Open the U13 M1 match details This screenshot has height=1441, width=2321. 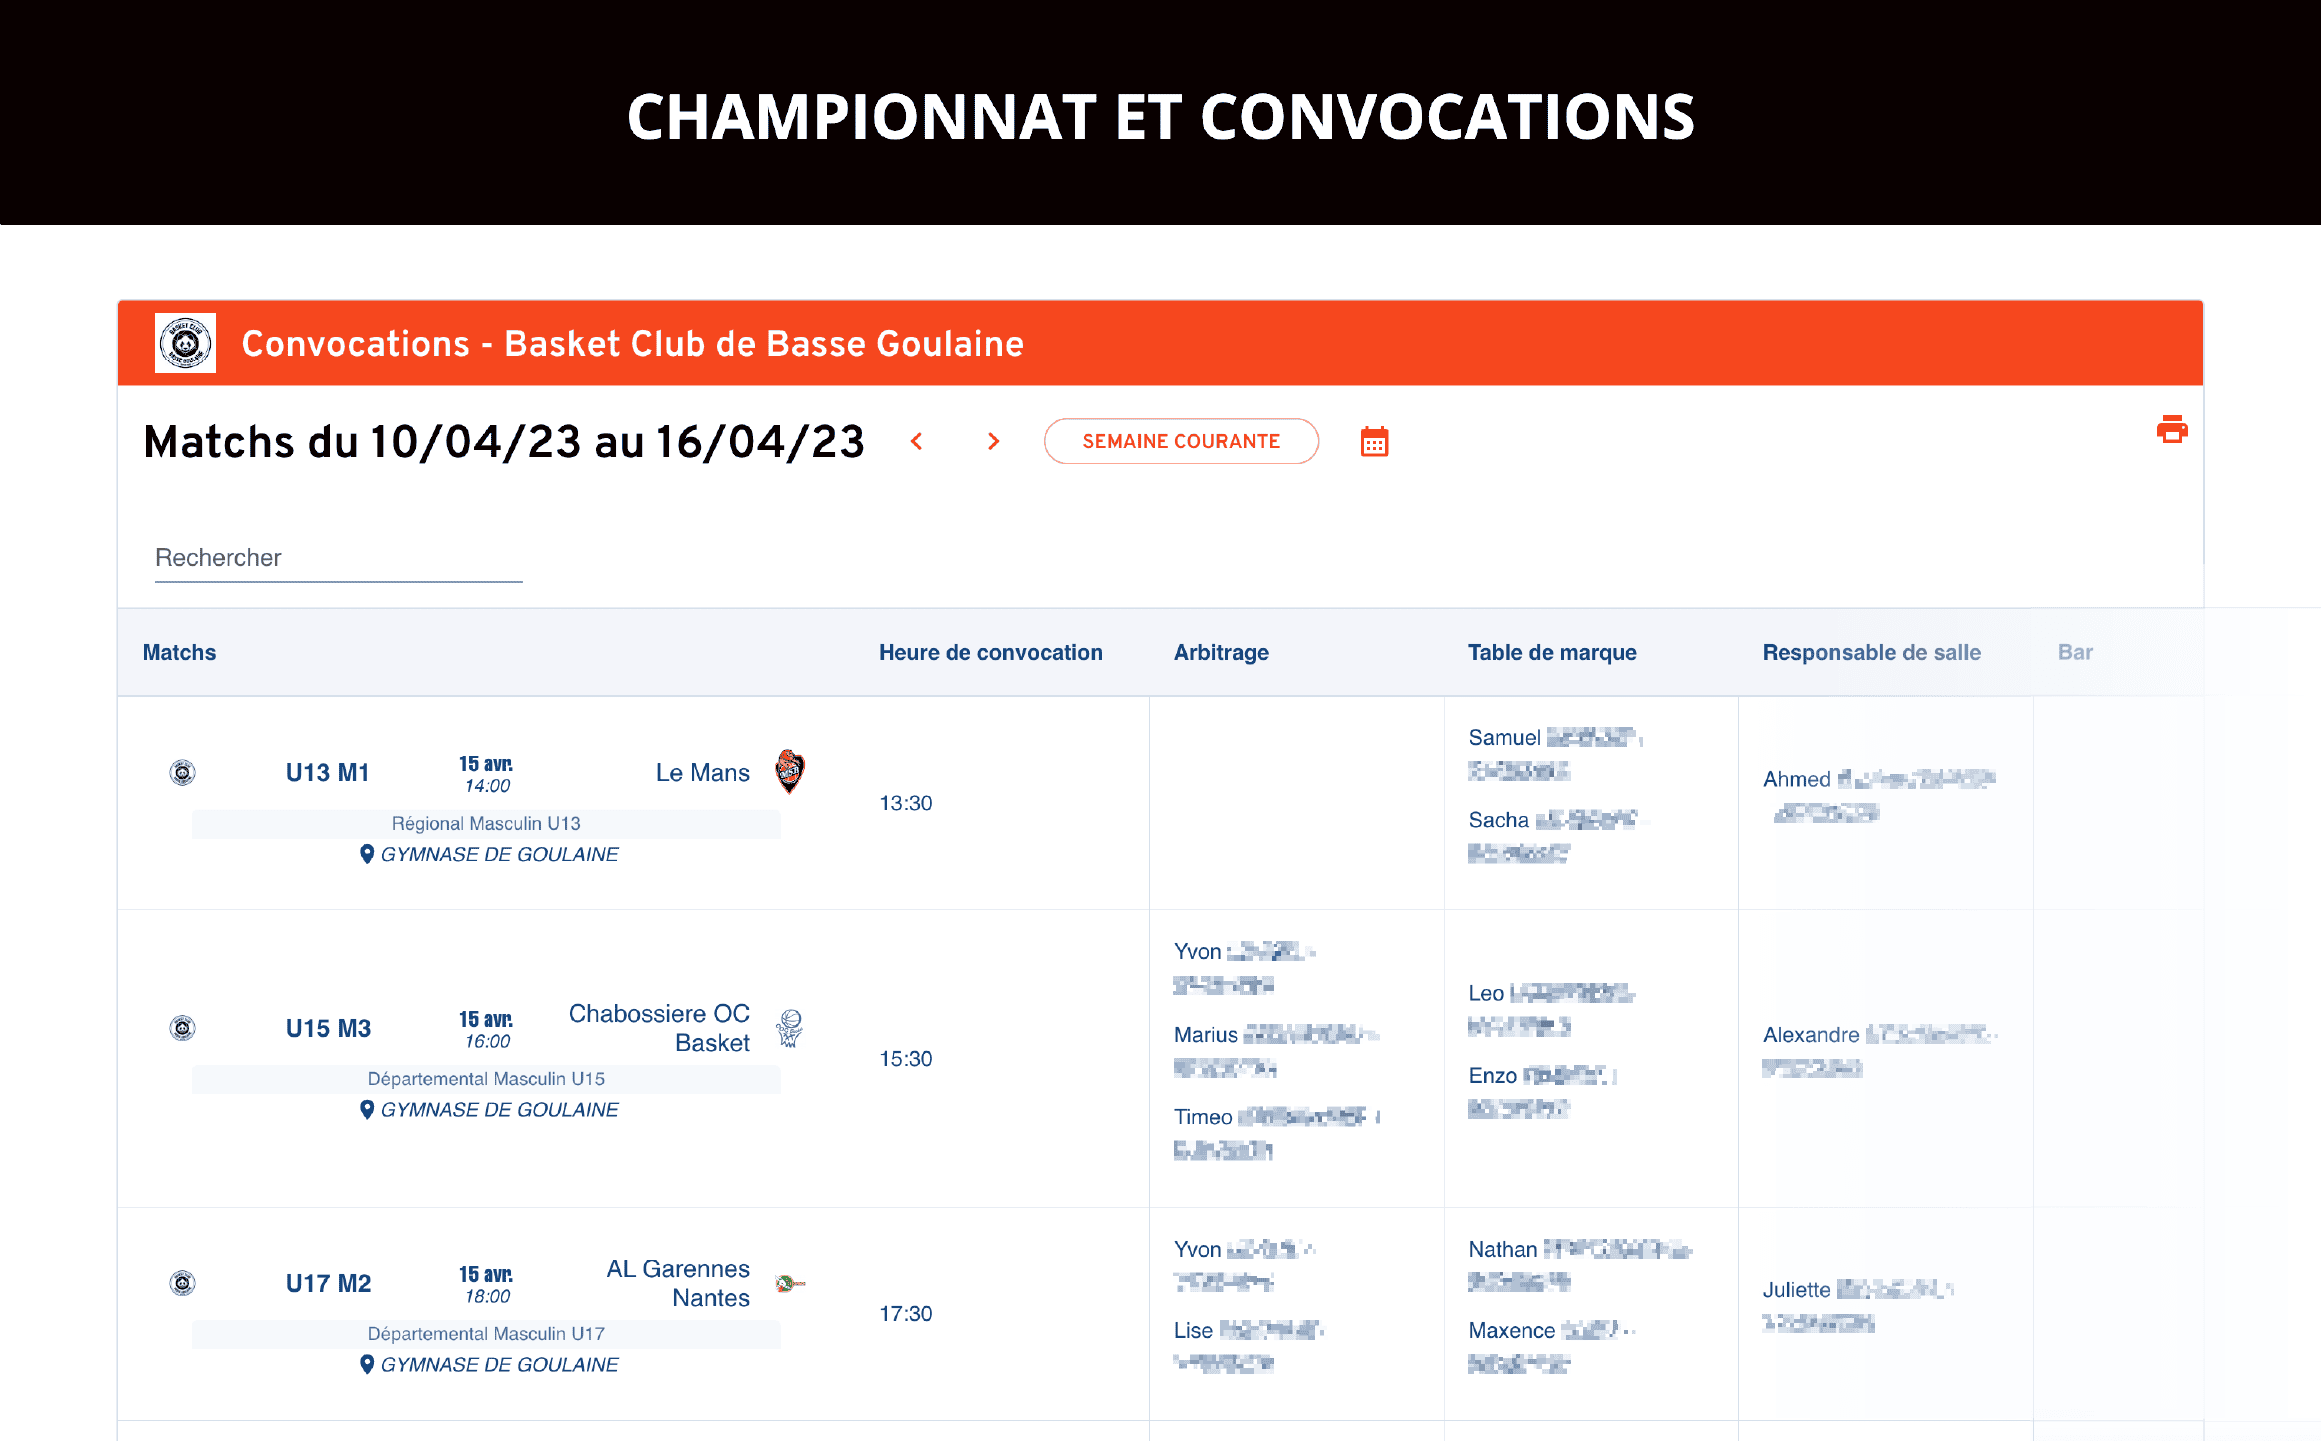click(327, 772)
